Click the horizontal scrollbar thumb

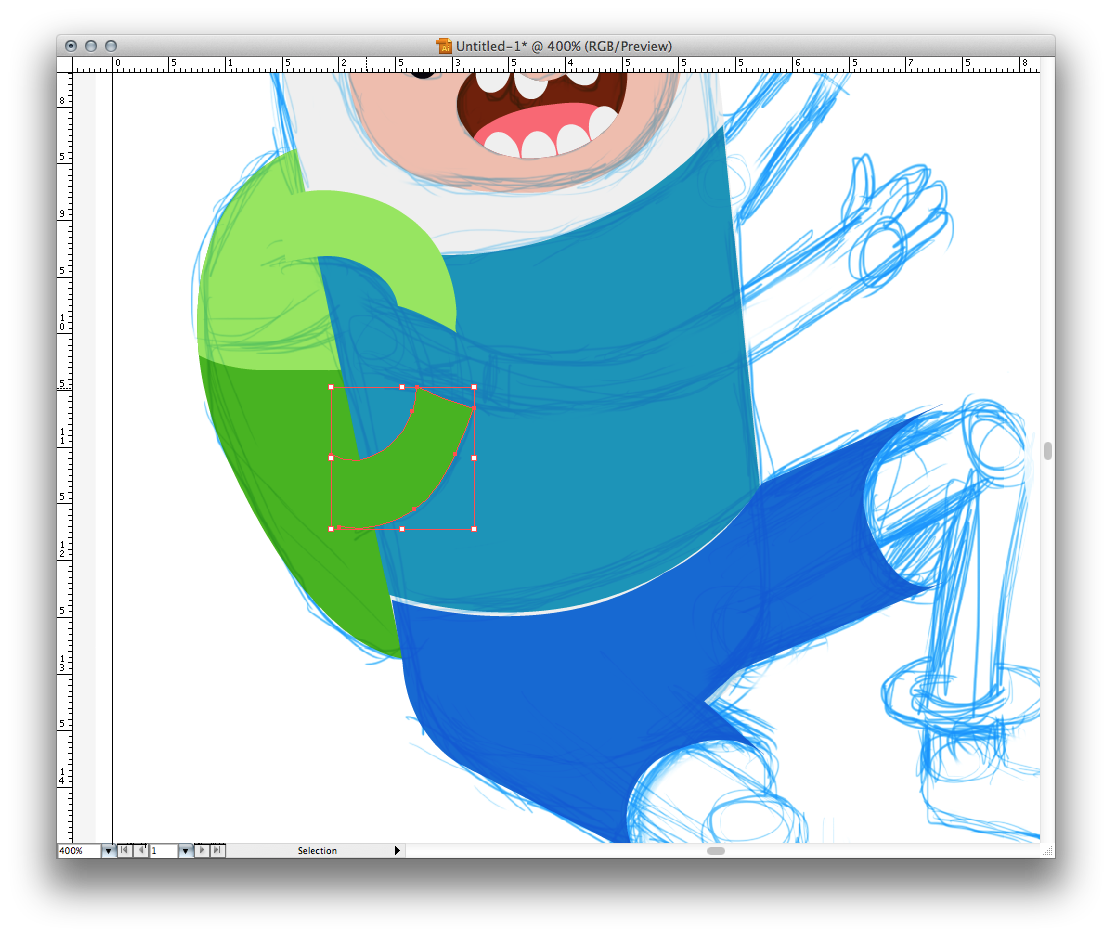click(715, 851)
